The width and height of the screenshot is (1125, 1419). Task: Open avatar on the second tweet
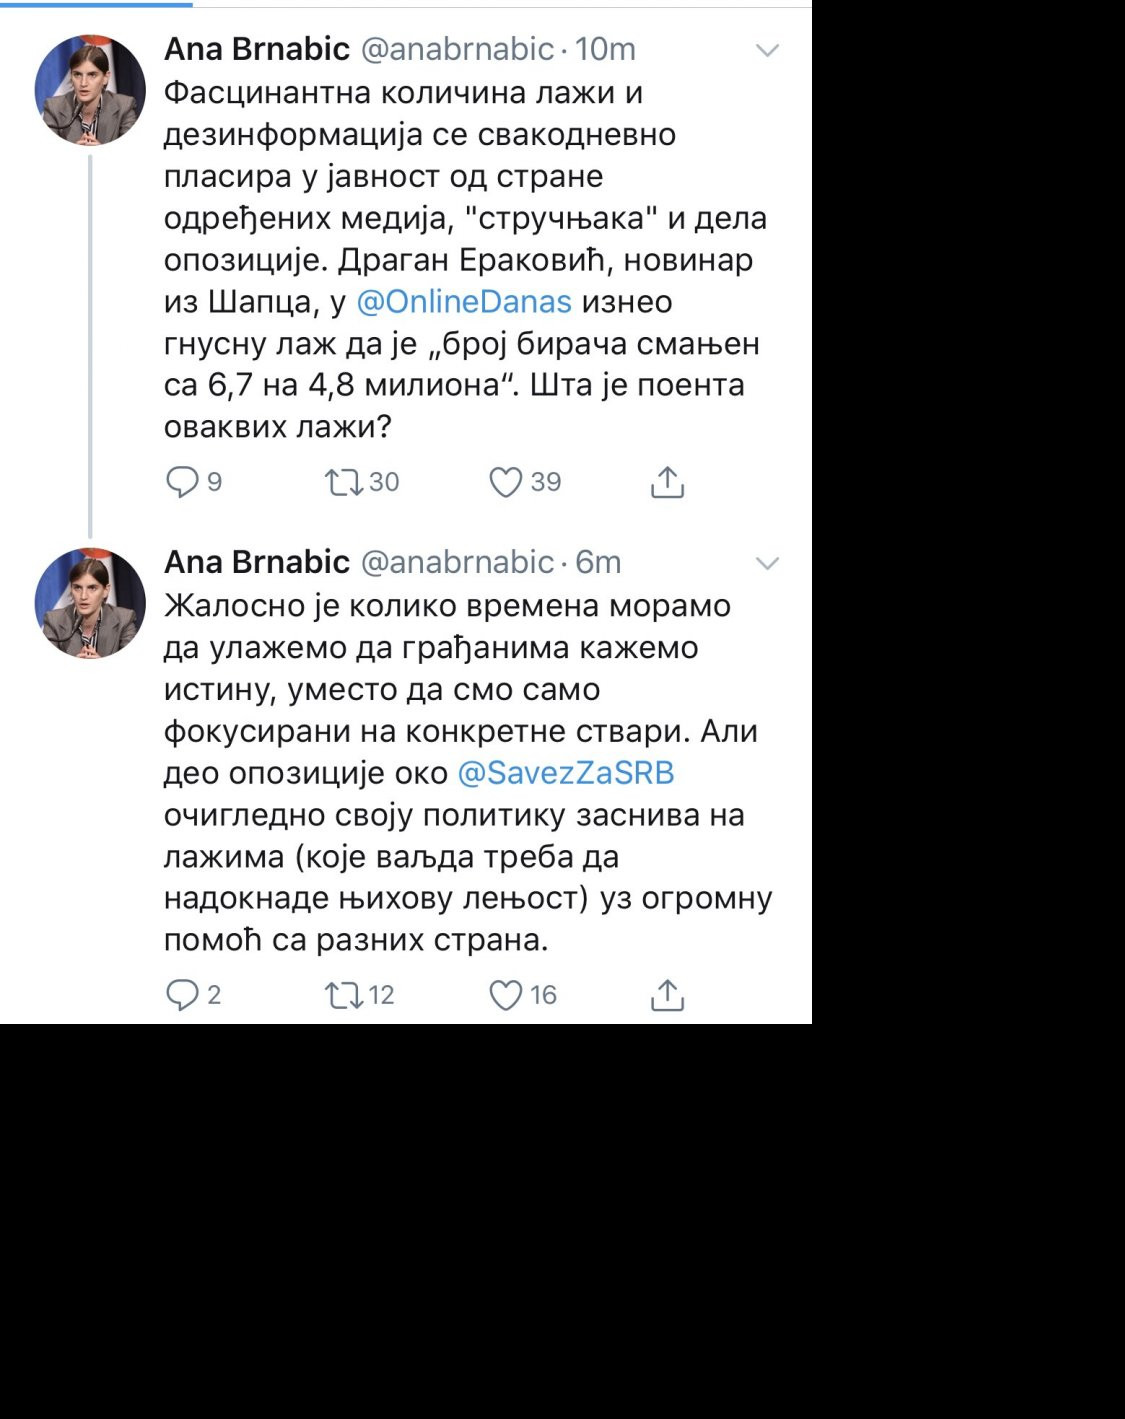[90, 603]
